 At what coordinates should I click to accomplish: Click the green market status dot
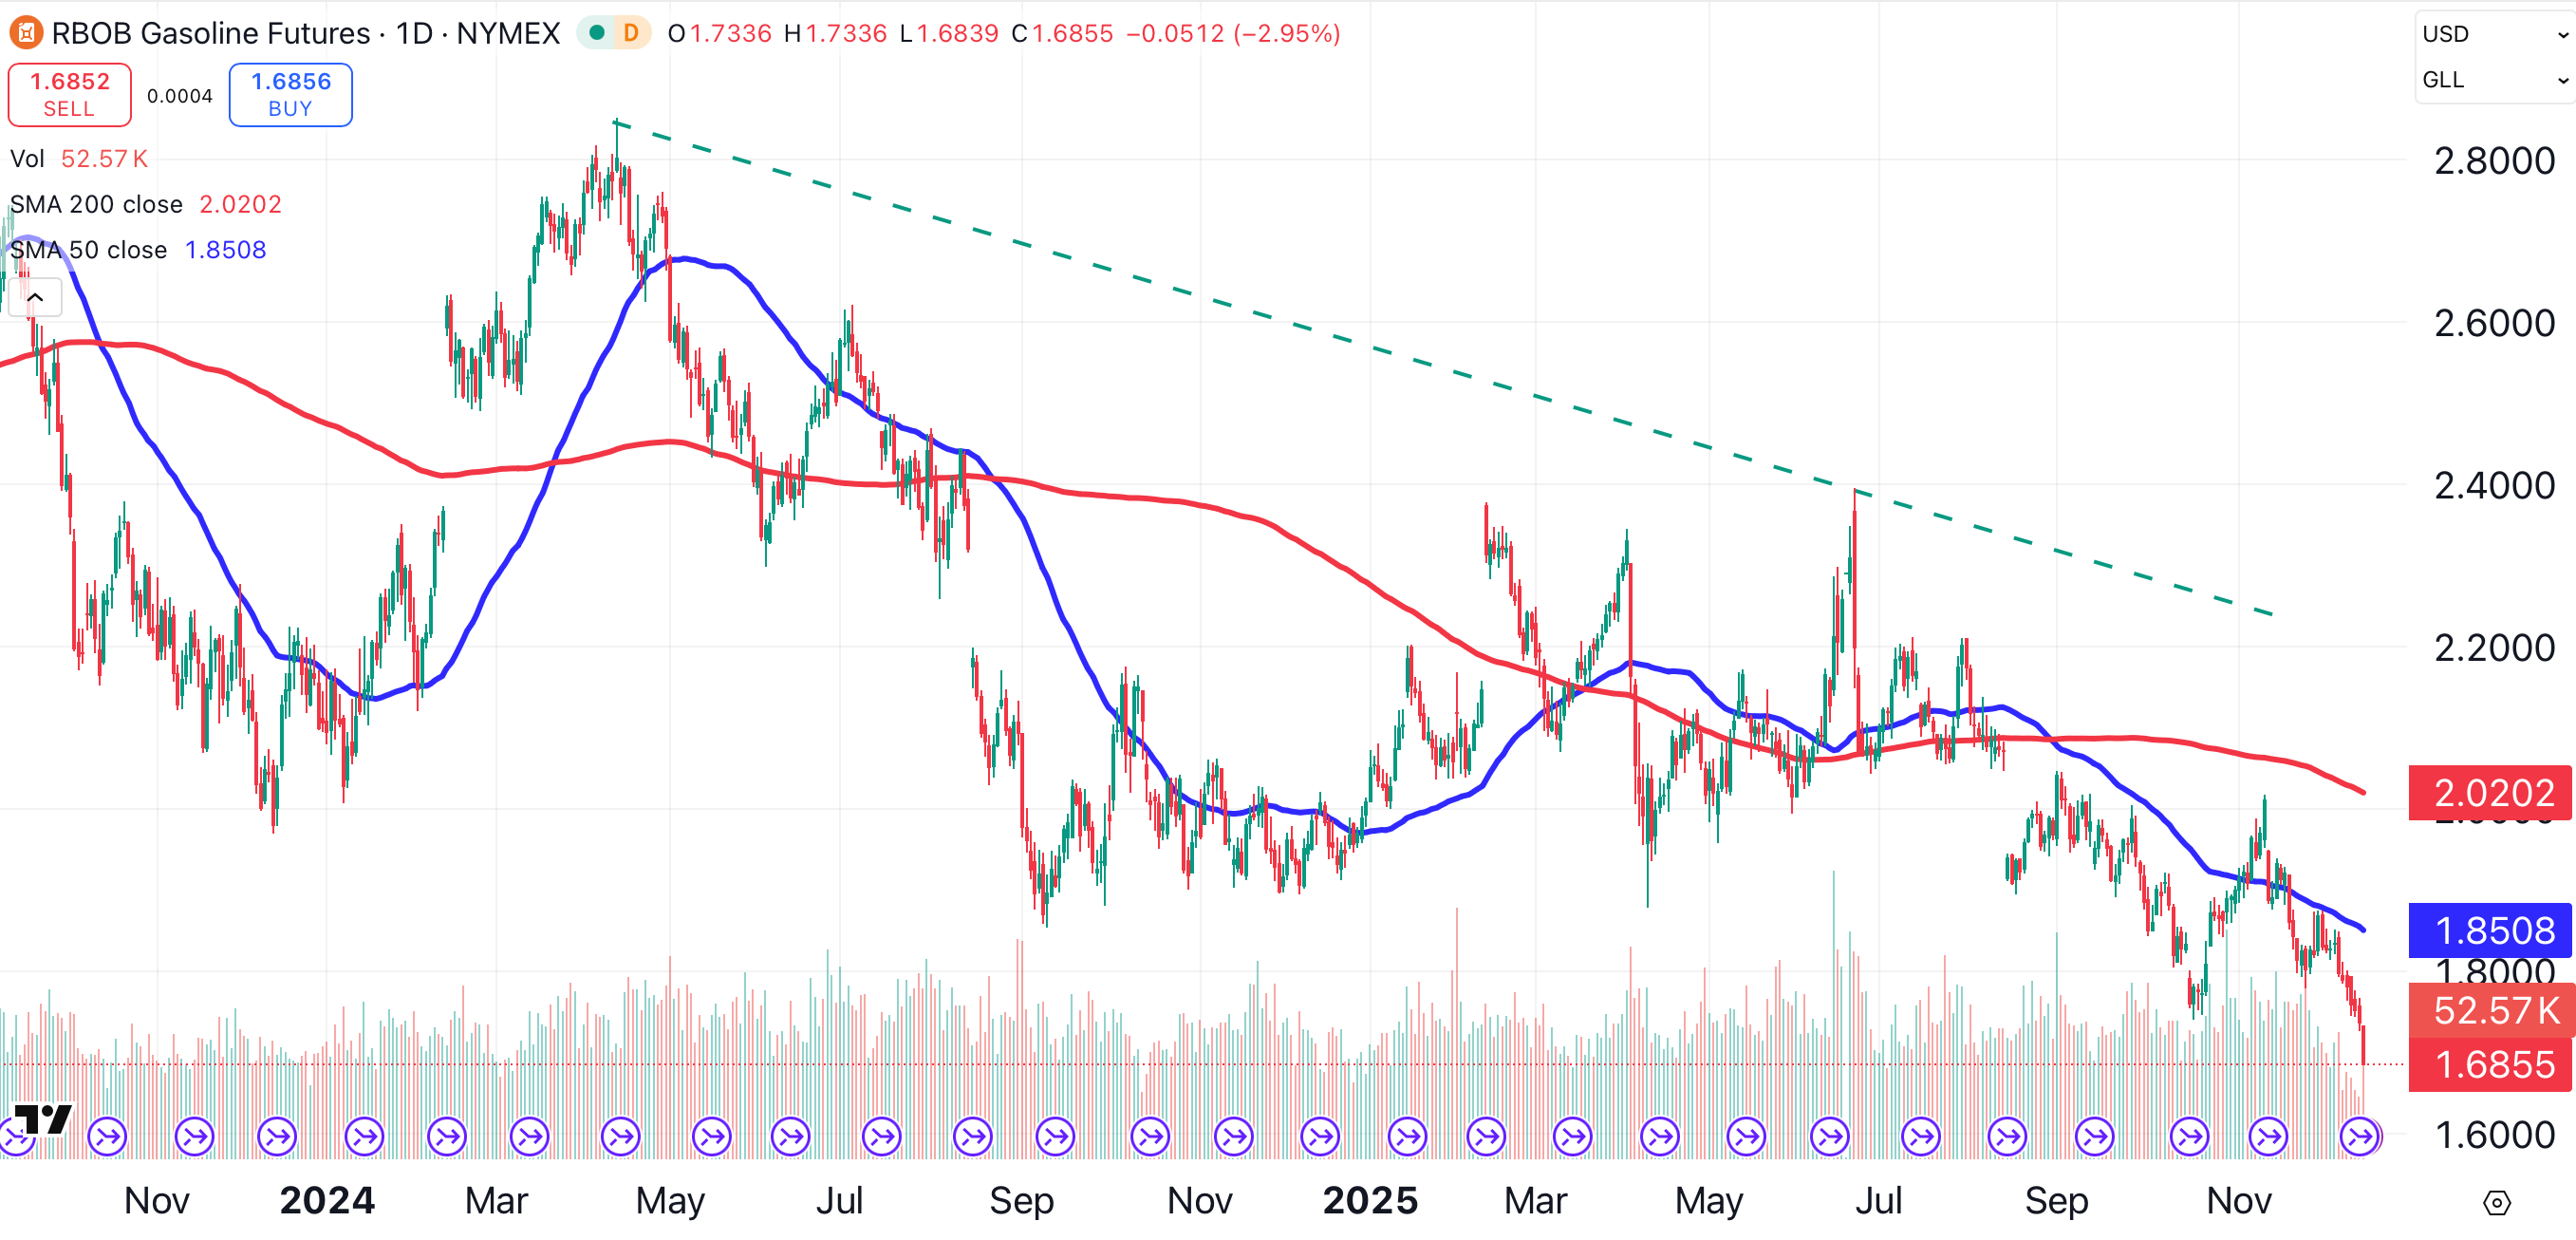coord(597,33)
